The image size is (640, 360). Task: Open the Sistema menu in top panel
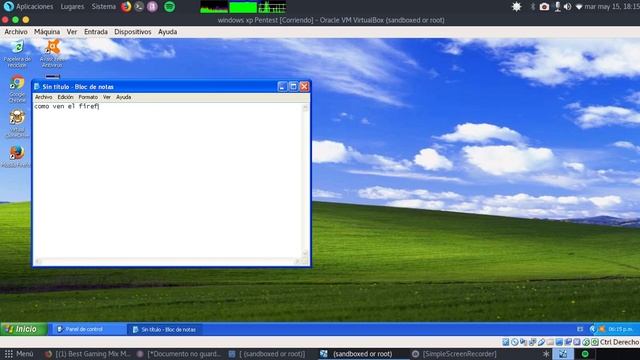(104, 7)
